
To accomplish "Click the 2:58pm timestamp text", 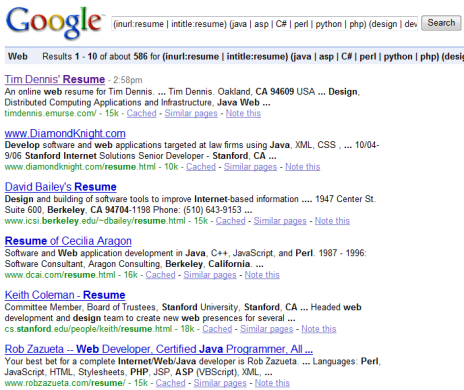I will point(128,80).
